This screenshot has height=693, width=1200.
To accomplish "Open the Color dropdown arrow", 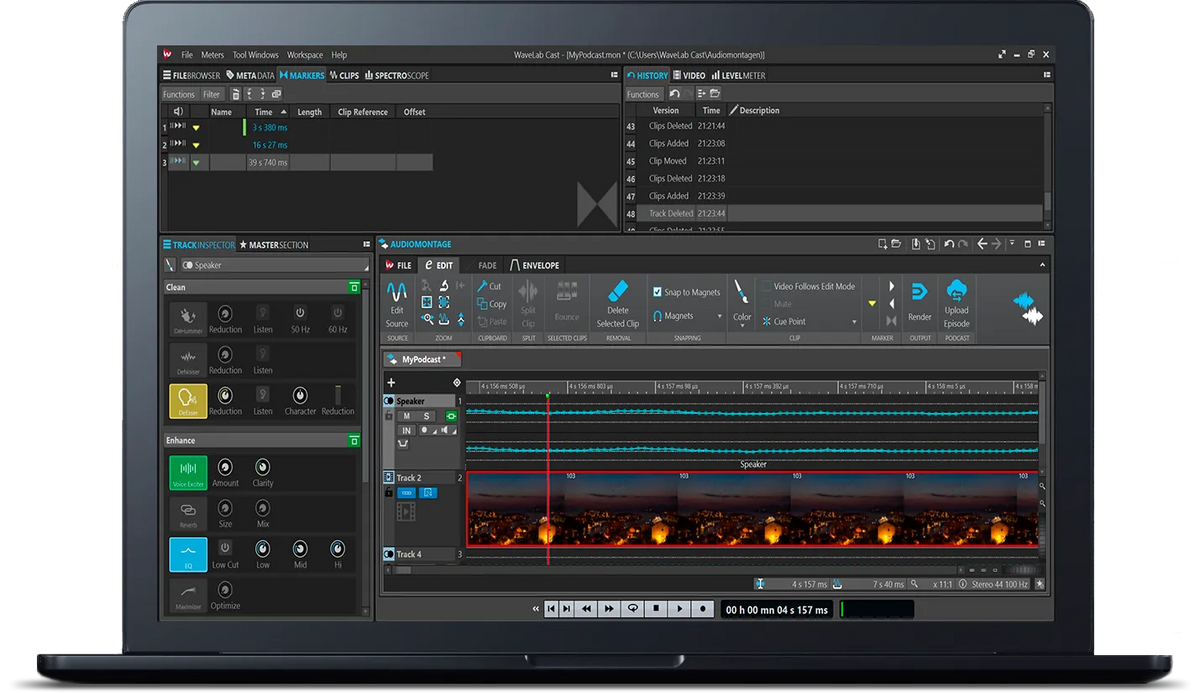I will 741,327.
